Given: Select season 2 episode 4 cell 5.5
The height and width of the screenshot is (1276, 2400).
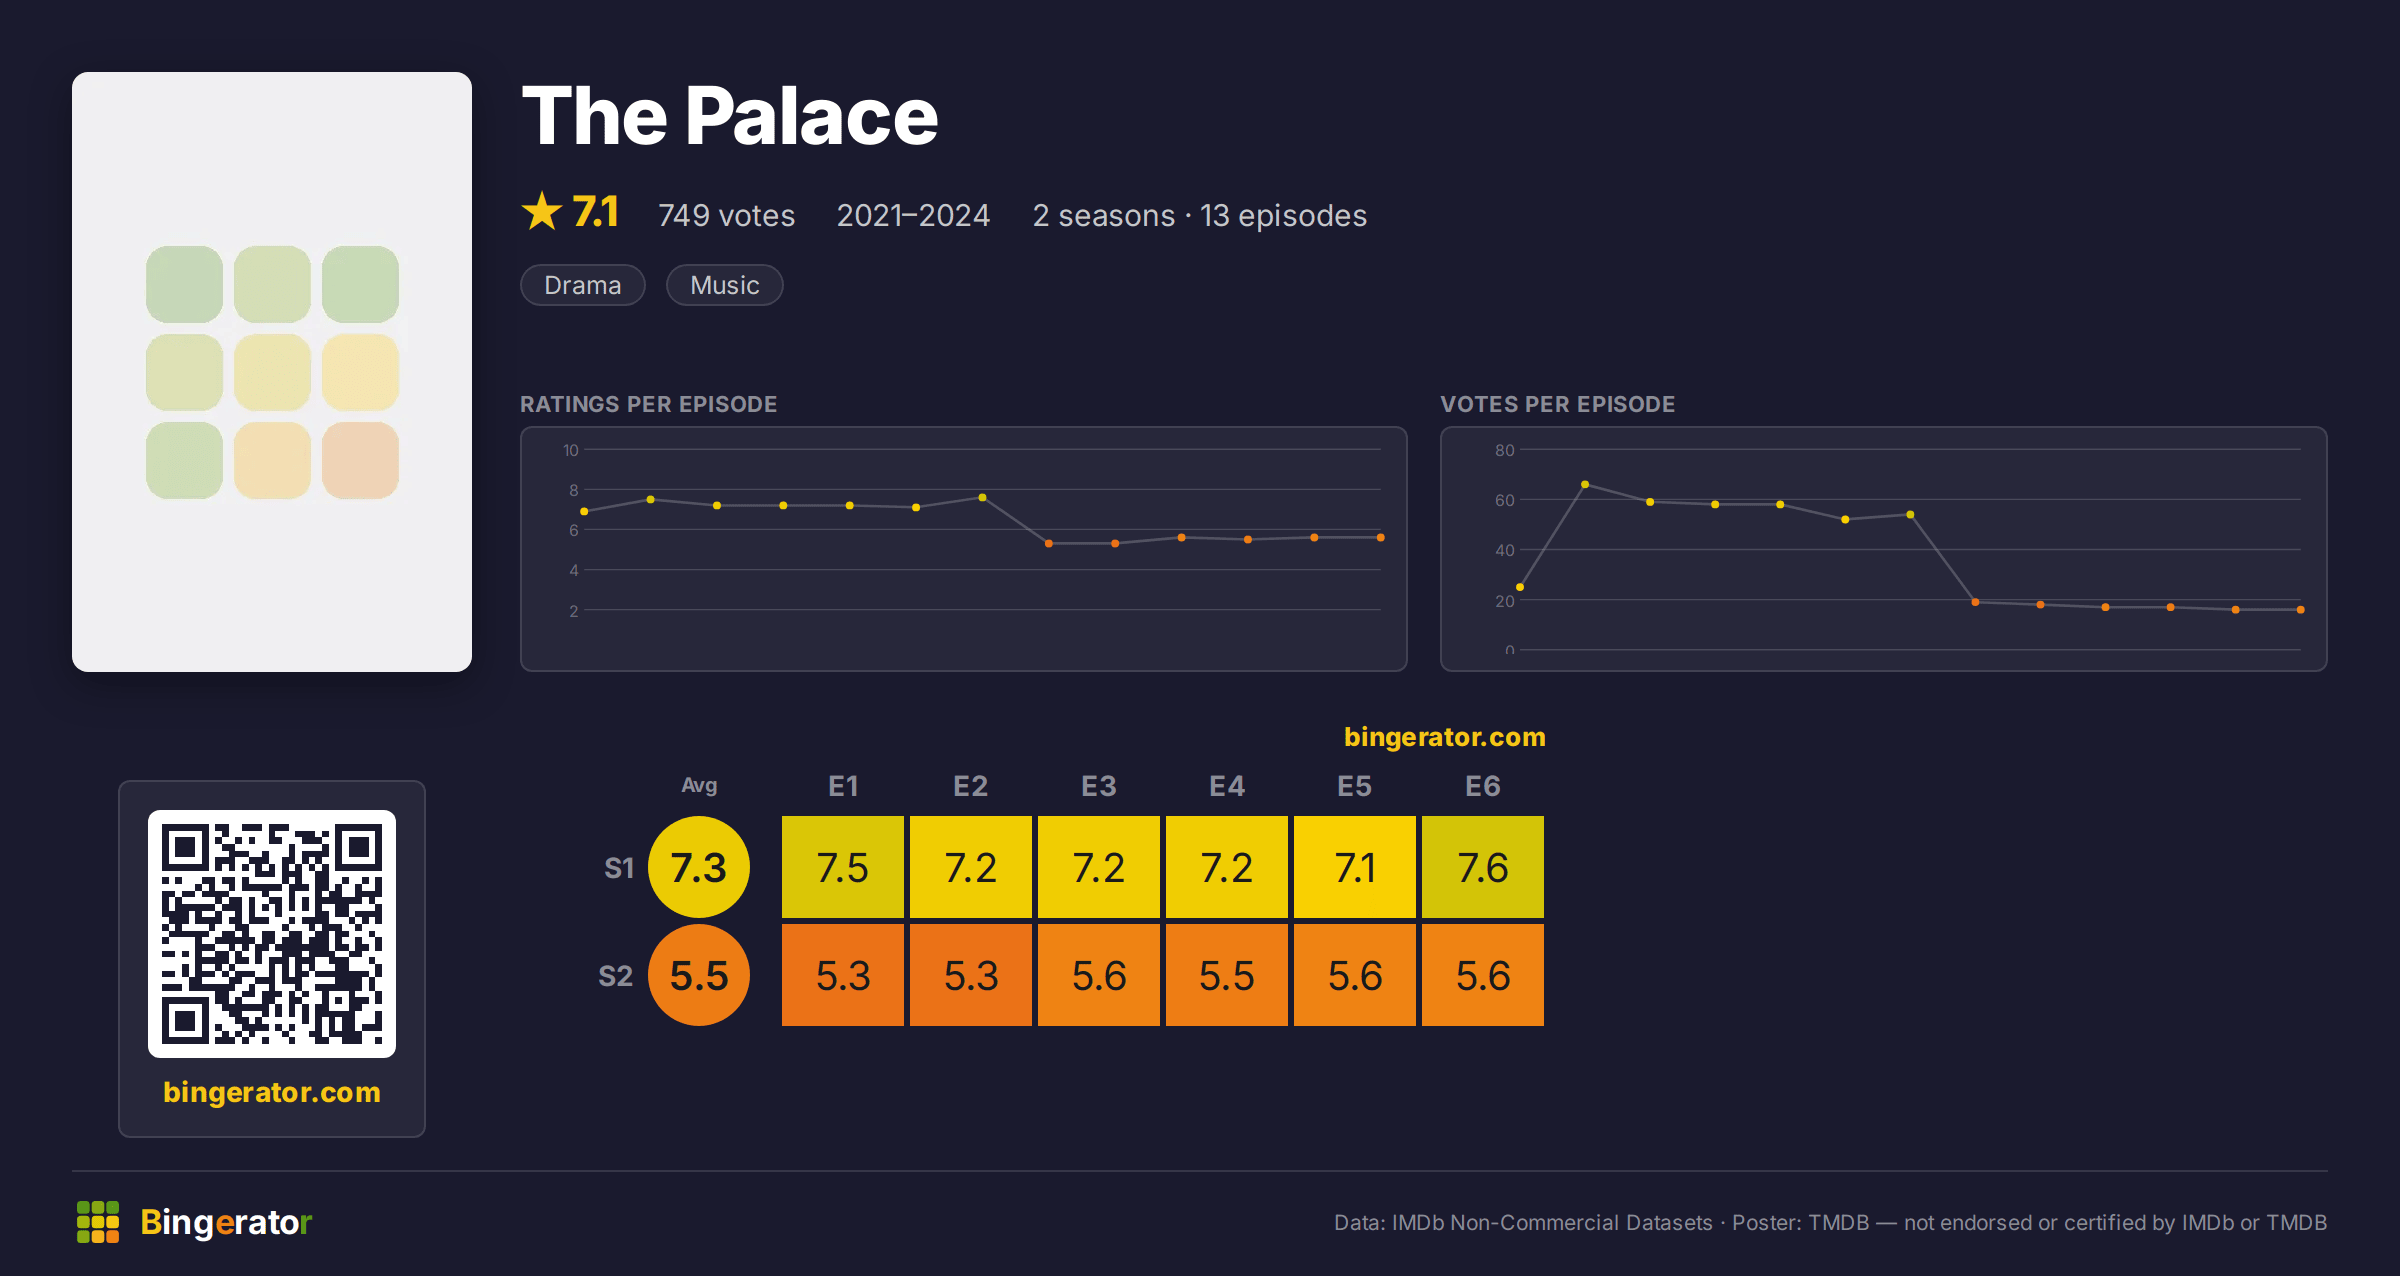Looking at the screenshot, I should point(1227,975).
